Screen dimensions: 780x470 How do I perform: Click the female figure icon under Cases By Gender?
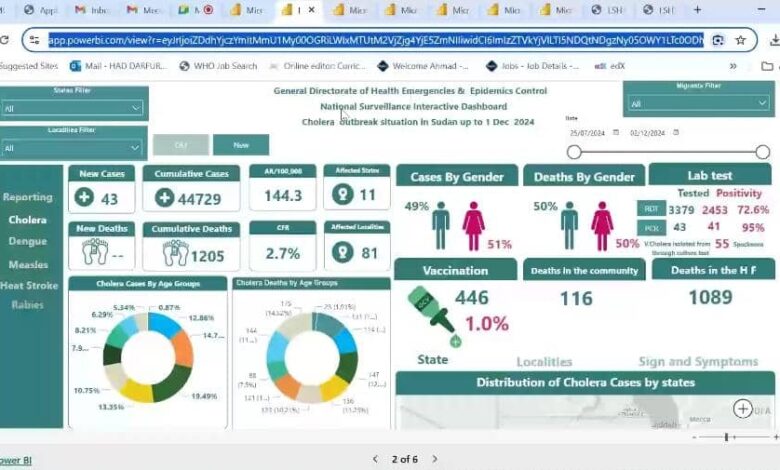pos(473,225)
